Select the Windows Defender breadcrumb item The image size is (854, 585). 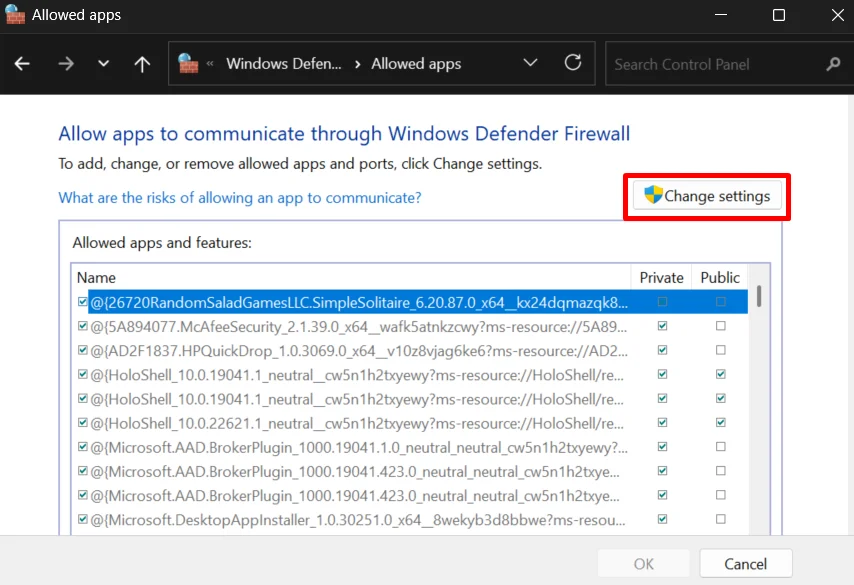[x=283, y=63]
